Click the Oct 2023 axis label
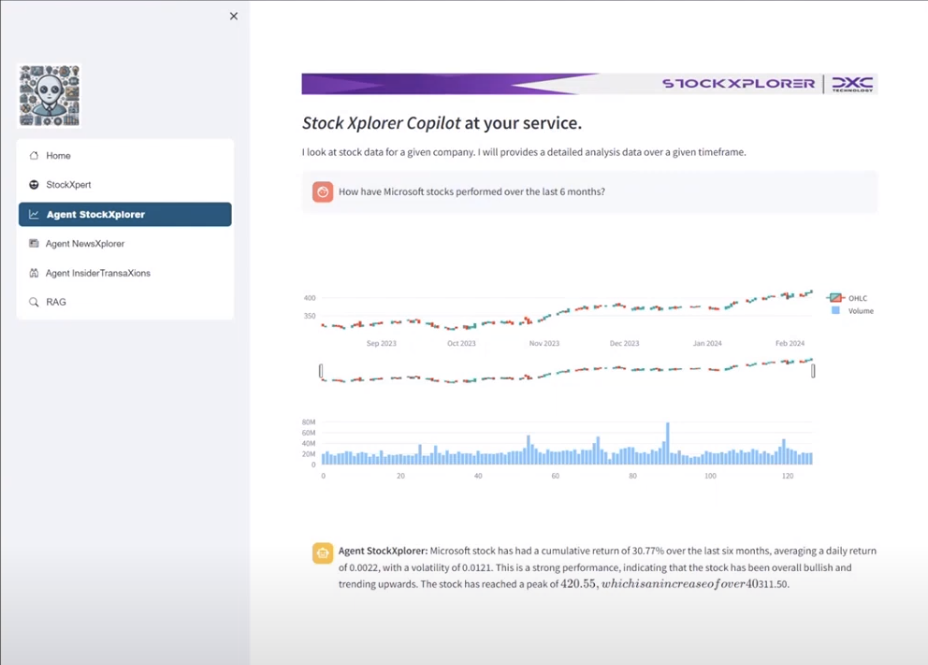 point(461,343)
